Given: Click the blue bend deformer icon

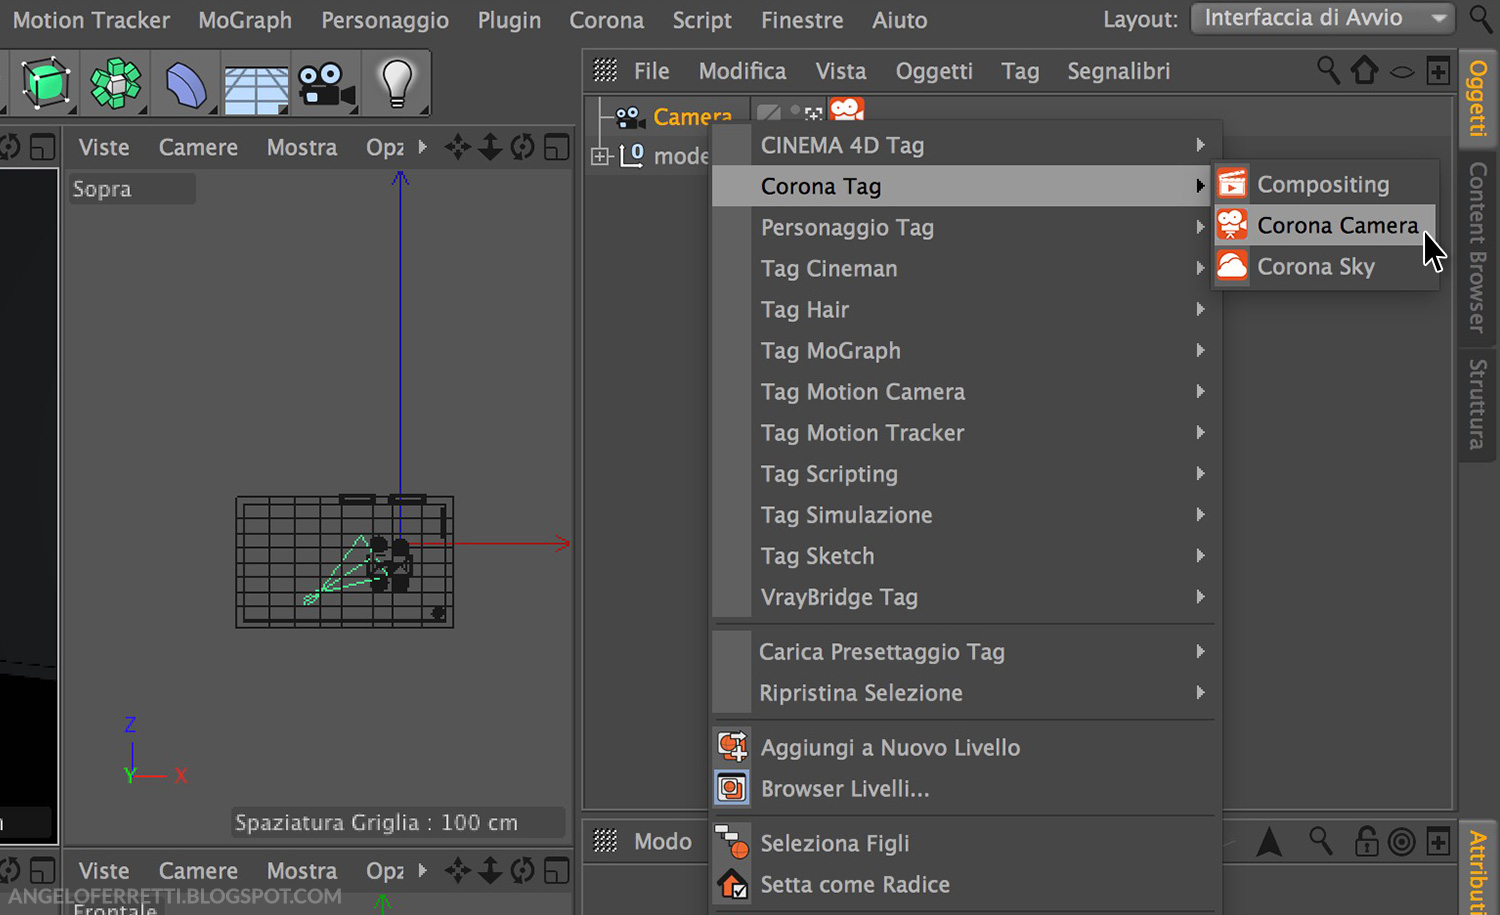Looking at the screenshot, I should [x=186, y=86].
